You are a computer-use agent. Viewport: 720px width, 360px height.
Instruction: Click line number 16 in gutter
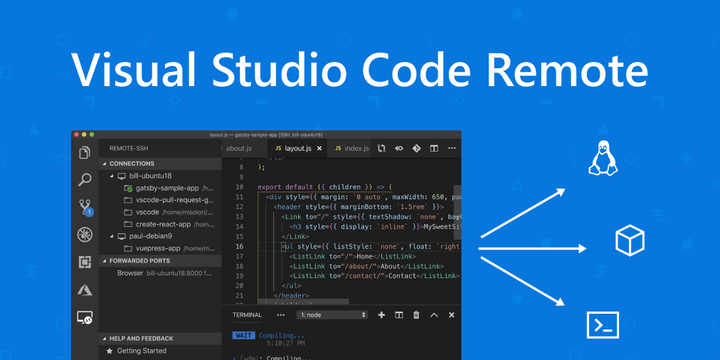[239, 246]
